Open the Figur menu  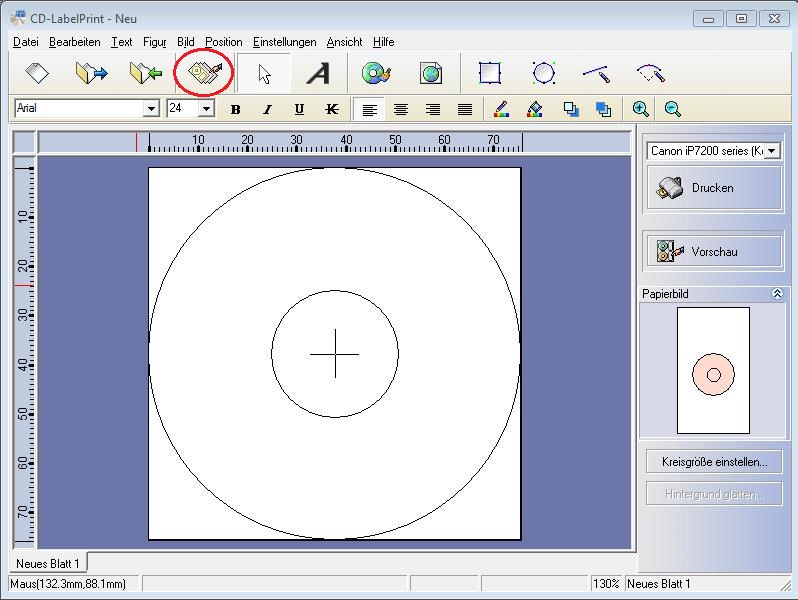(x=154, y=42)
